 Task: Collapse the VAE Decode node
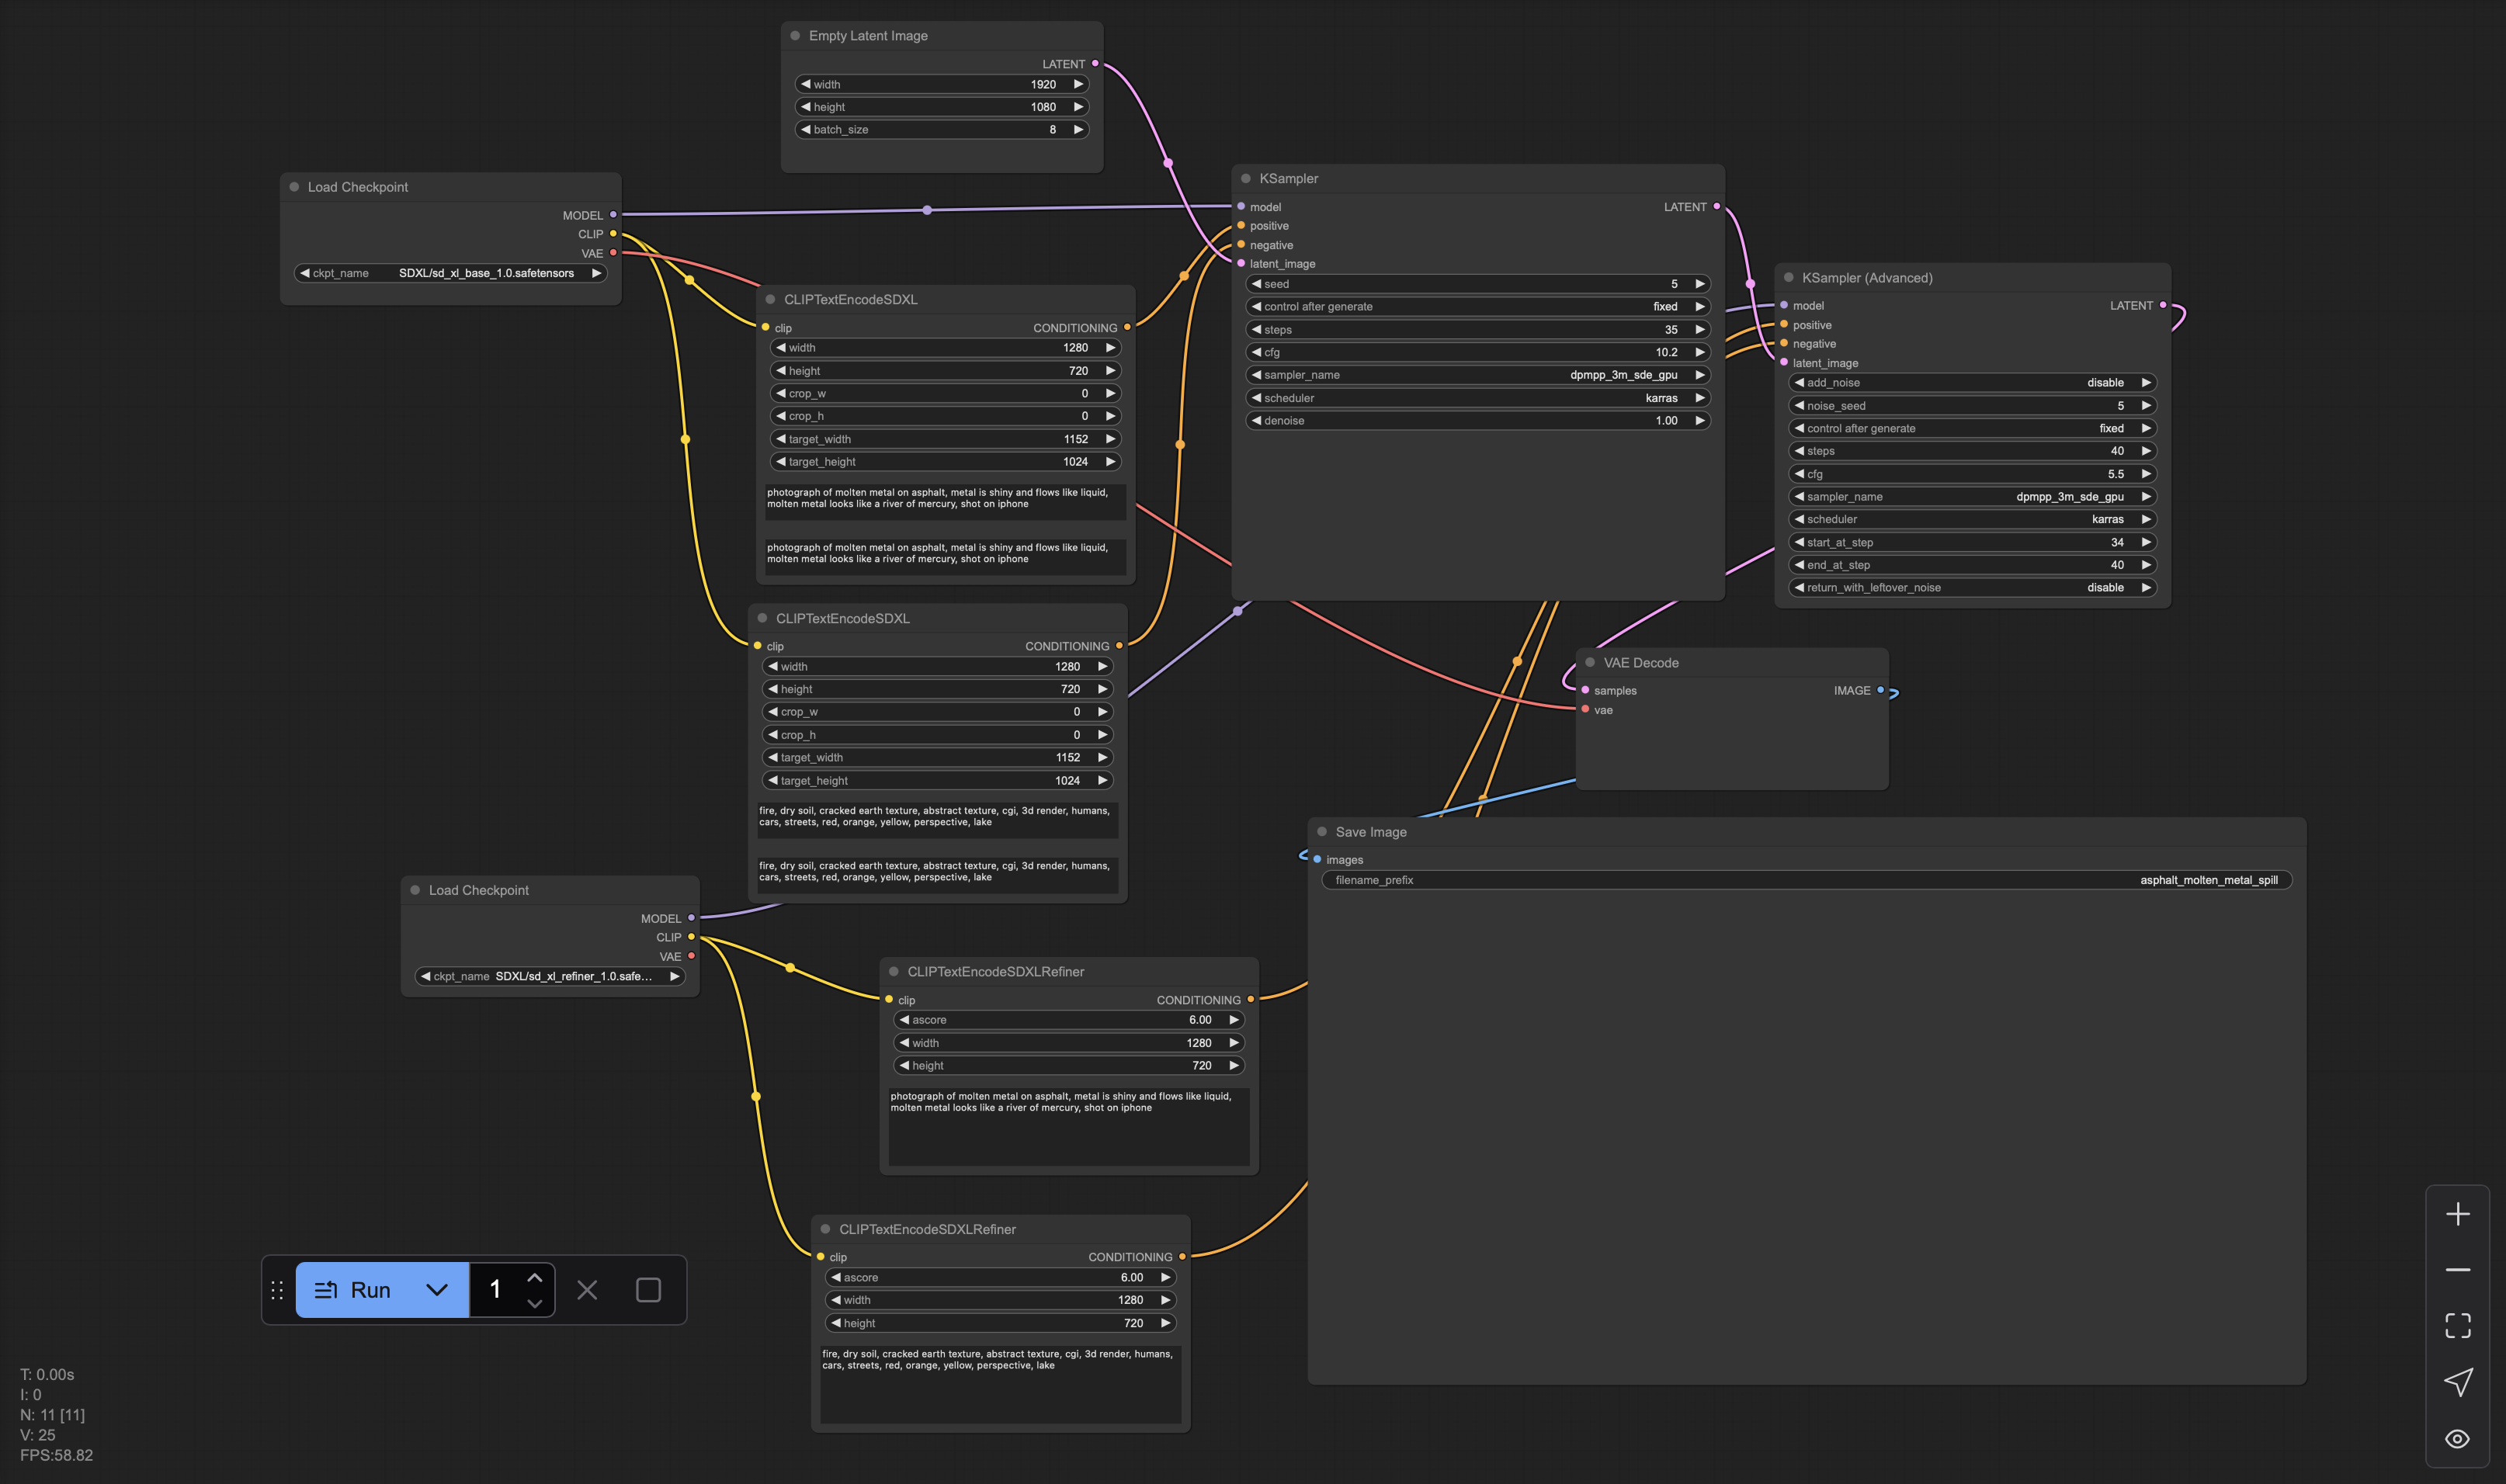coord(1590,662)
